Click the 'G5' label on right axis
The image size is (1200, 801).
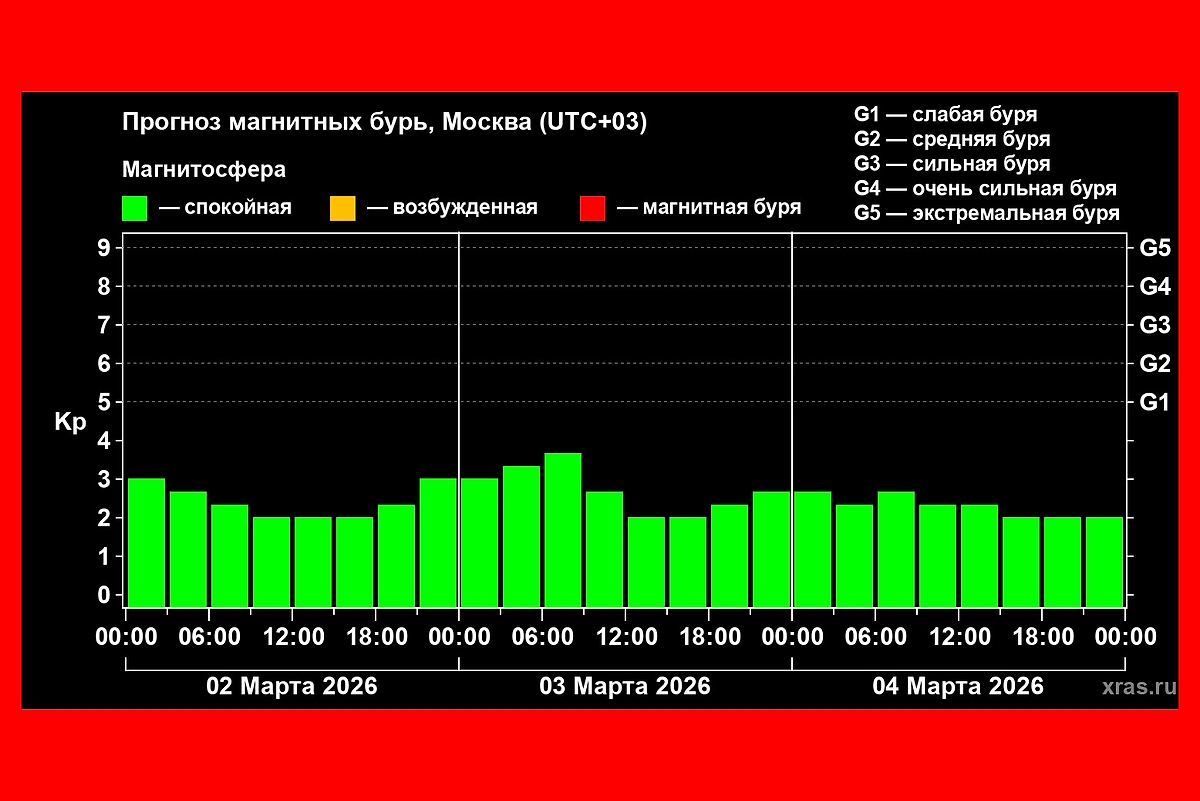(x=1154, y=248)
